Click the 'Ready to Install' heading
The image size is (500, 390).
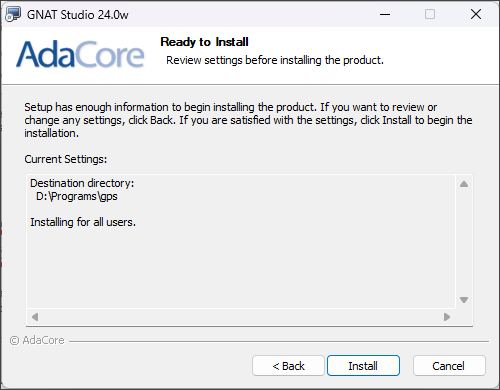pyautogui.click(x=204, y=42)
